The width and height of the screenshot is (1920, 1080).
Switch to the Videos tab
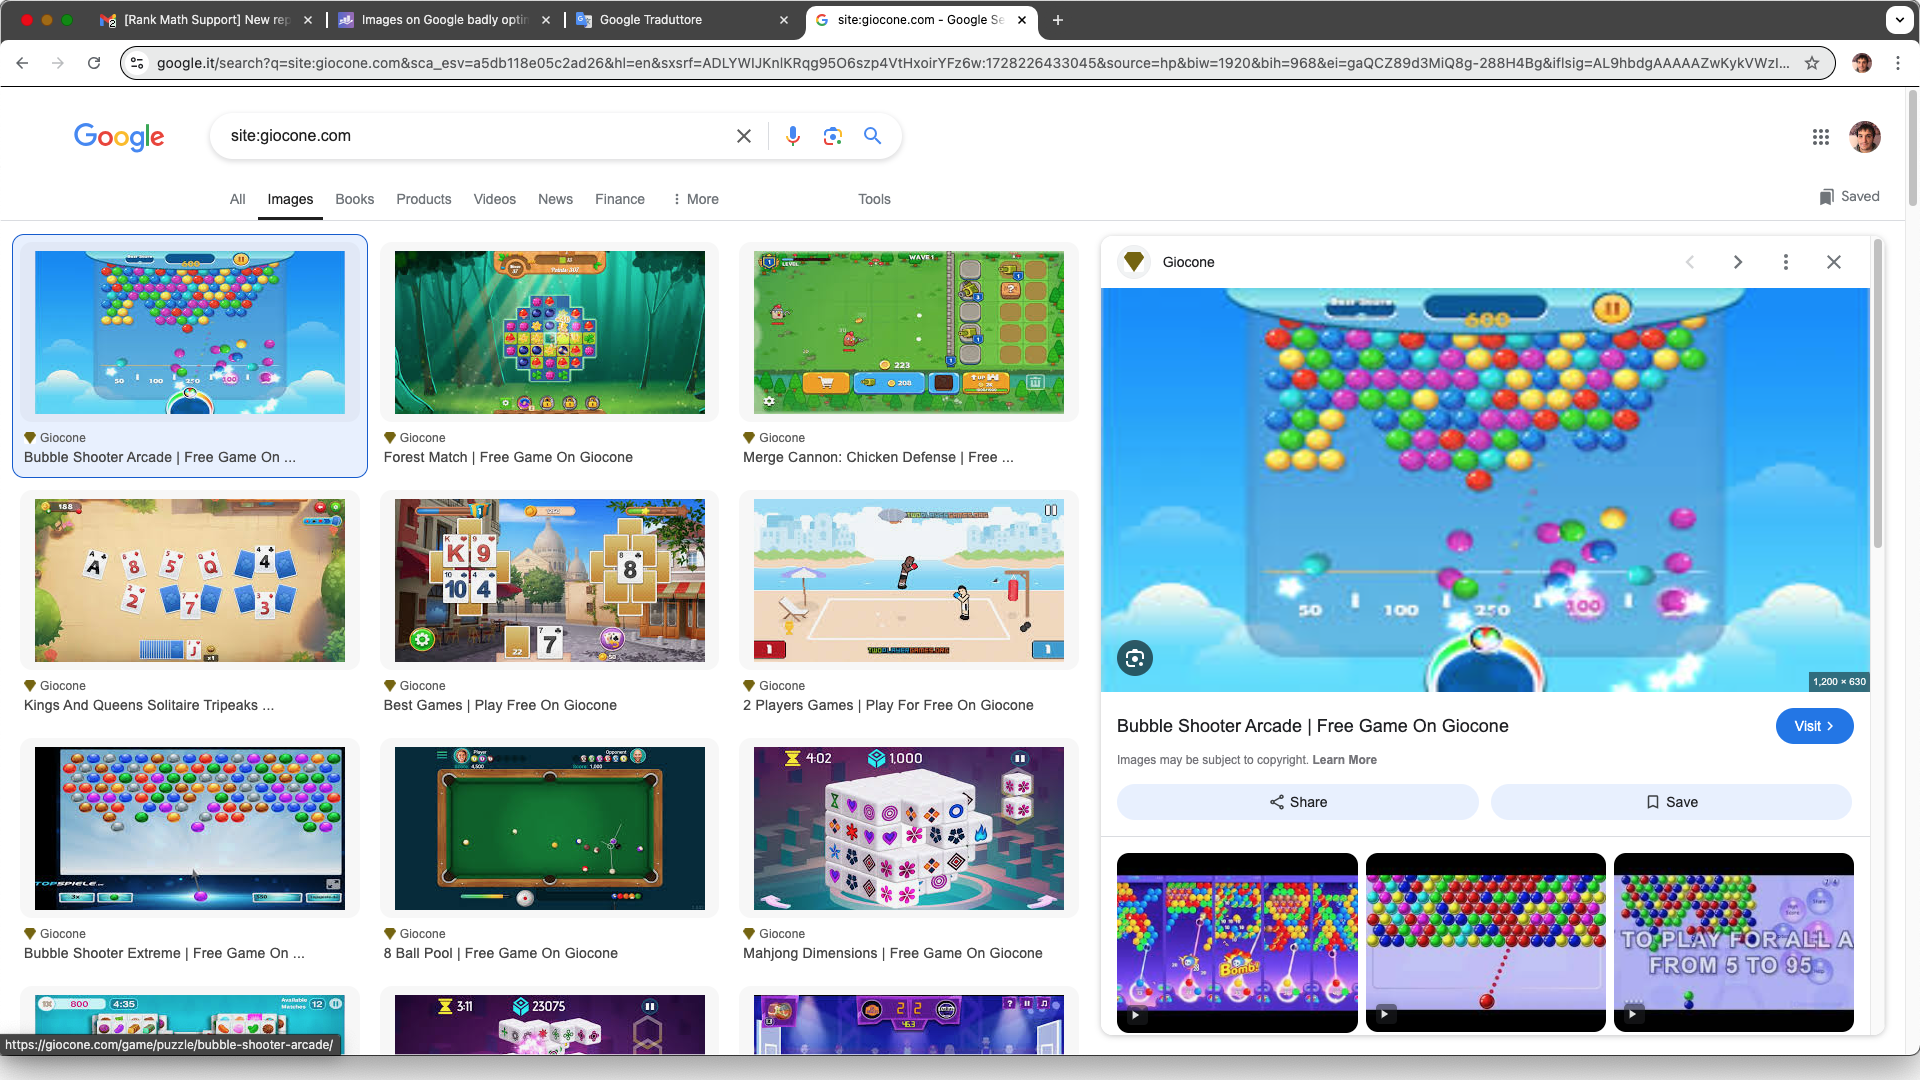495,199
